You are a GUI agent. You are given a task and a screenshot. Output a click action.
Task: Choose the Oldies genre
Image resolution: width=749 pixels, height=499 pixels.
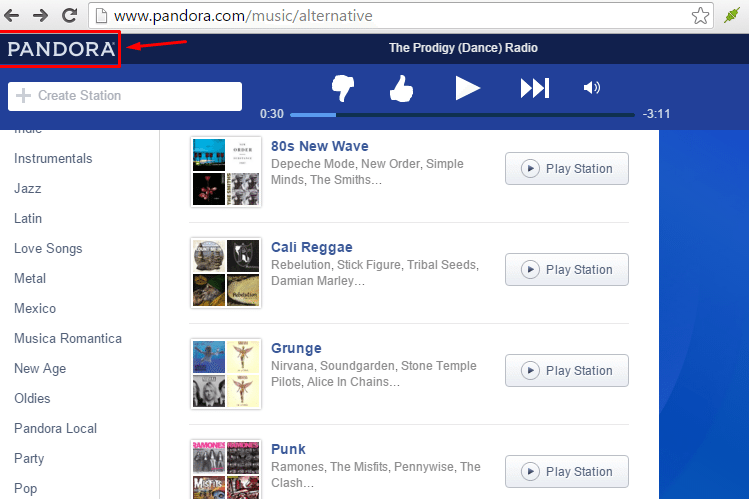point(32,398)
